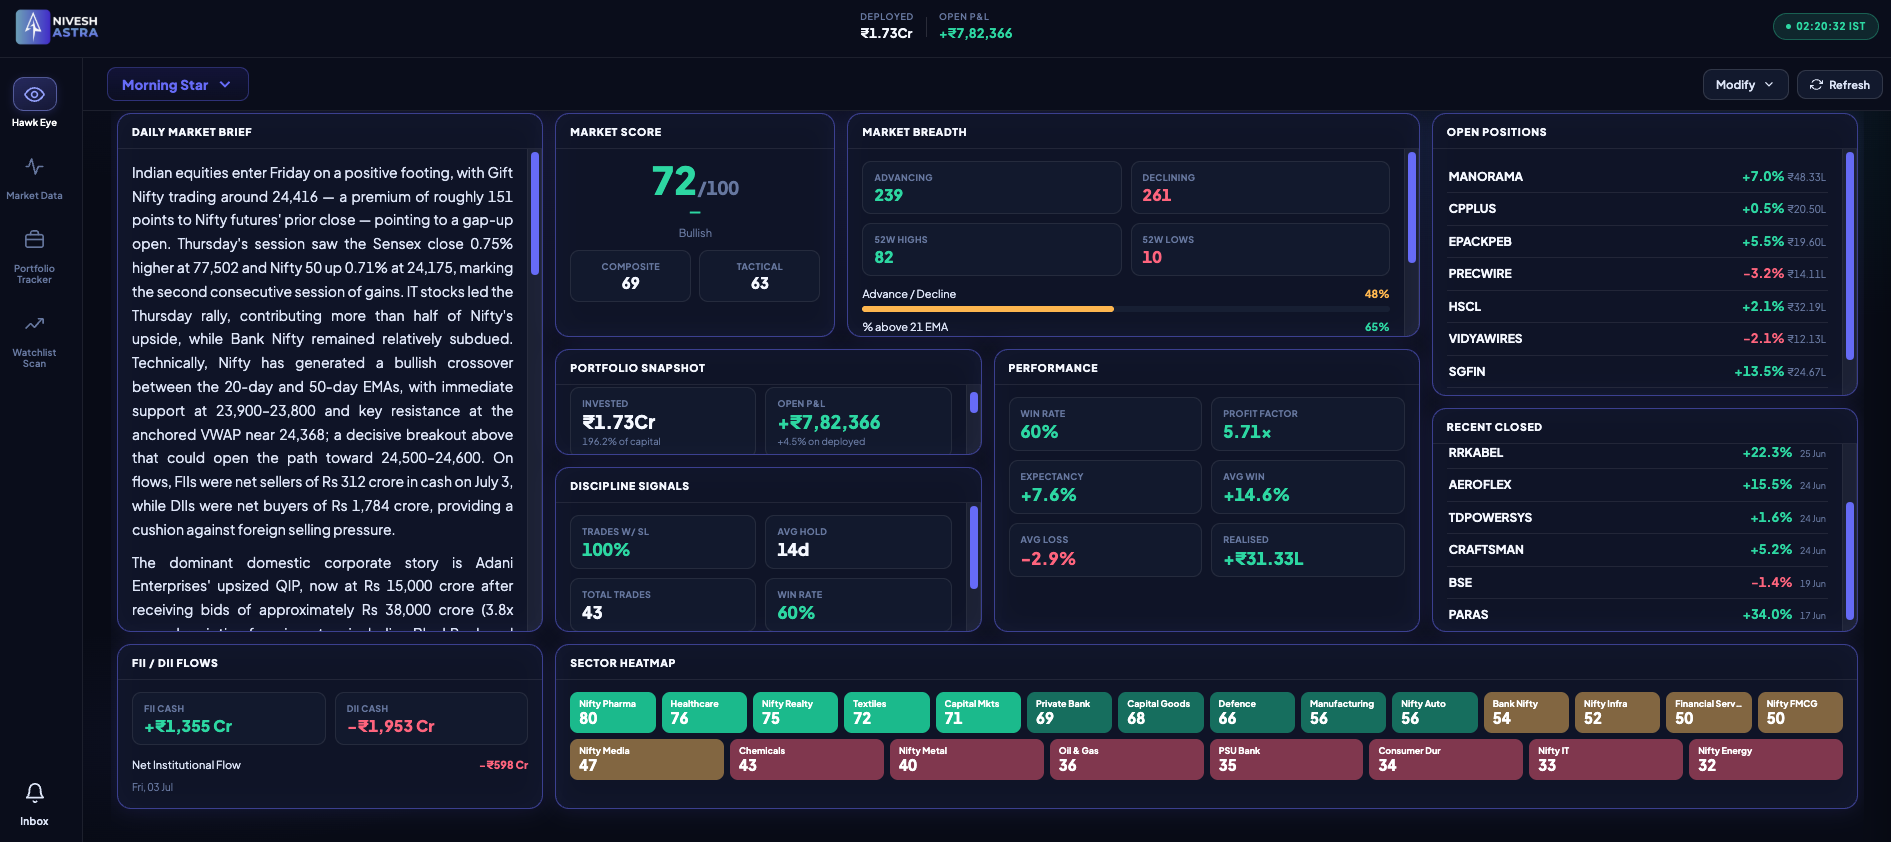Click the FII Cash +₹1,355 Cr card
Viewport: 1891px width, 842px height.
tap(229, 718)
